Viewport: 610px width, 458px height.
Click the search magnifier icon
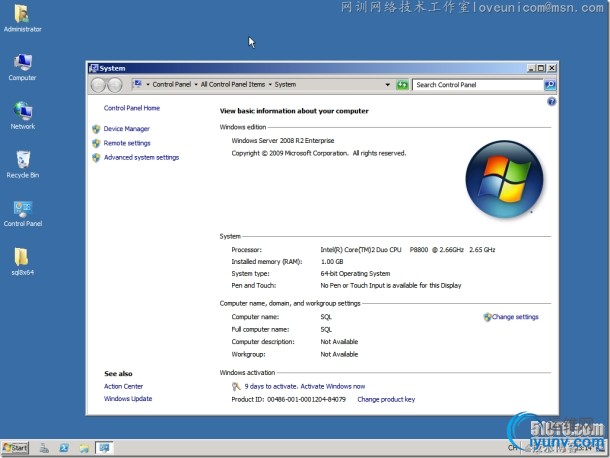click(x=550, y=84)
